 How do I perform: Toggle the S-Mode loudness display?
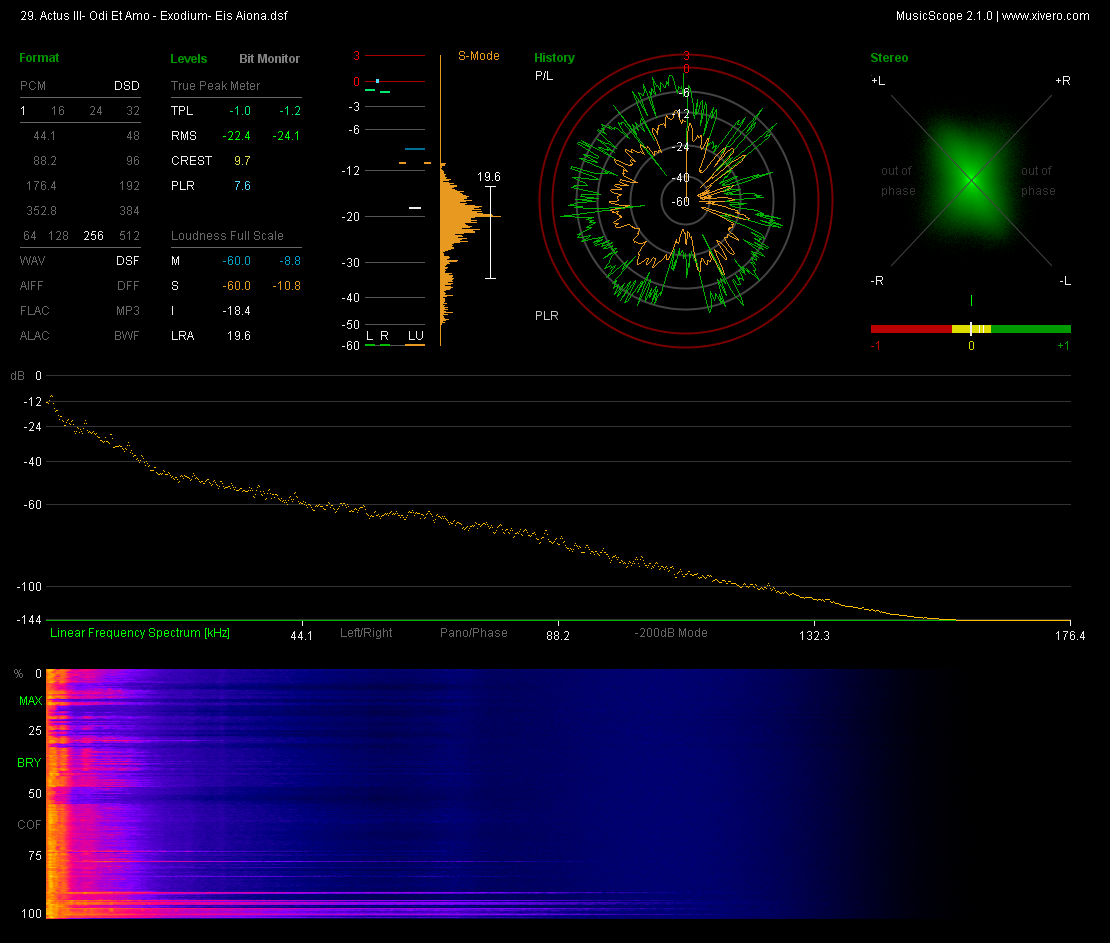pyautogui.click(x=478, y=56)
